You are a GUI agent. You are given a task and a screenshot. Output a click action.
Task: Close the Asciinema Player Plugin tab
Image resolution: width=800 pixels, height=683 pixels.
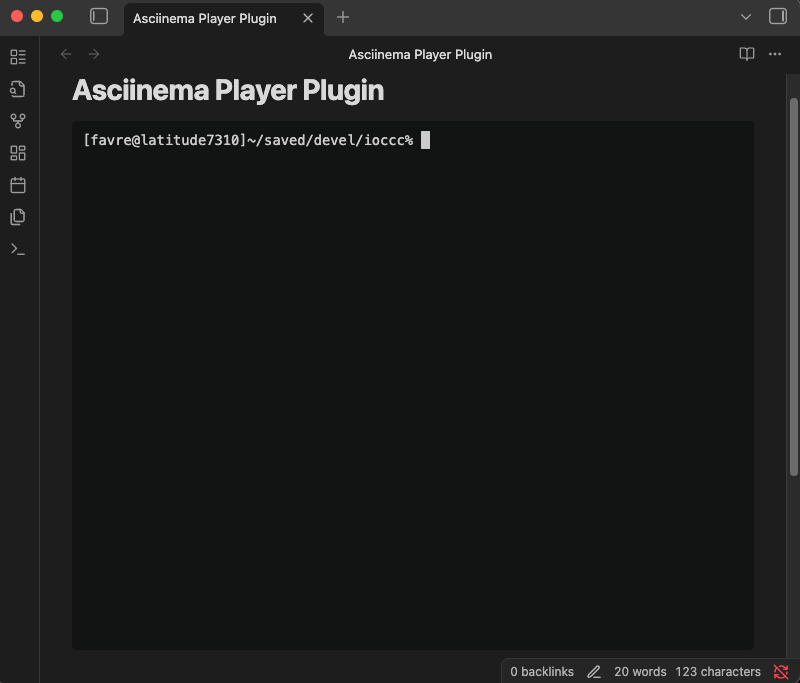click(308, 18)
